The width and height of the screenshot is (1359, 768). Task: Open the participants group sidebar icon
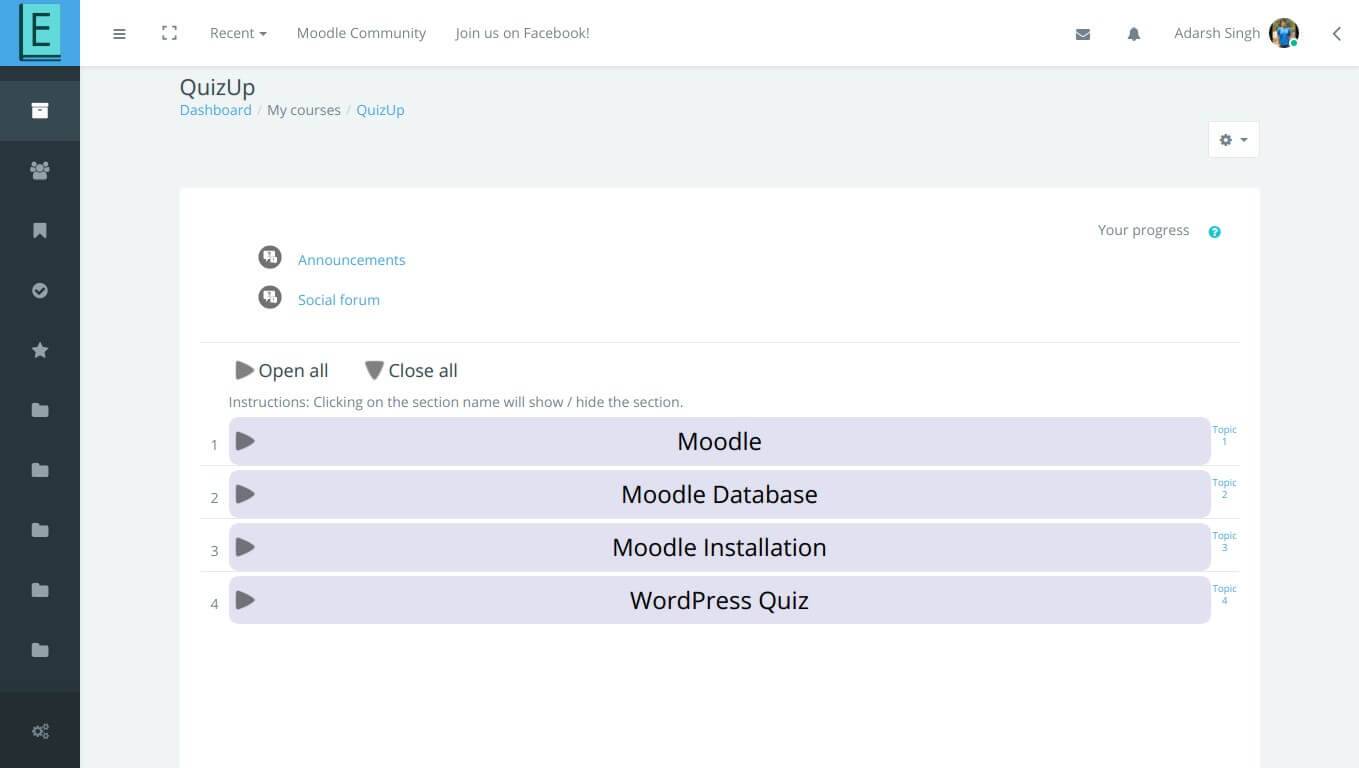[x=40, y=170]
